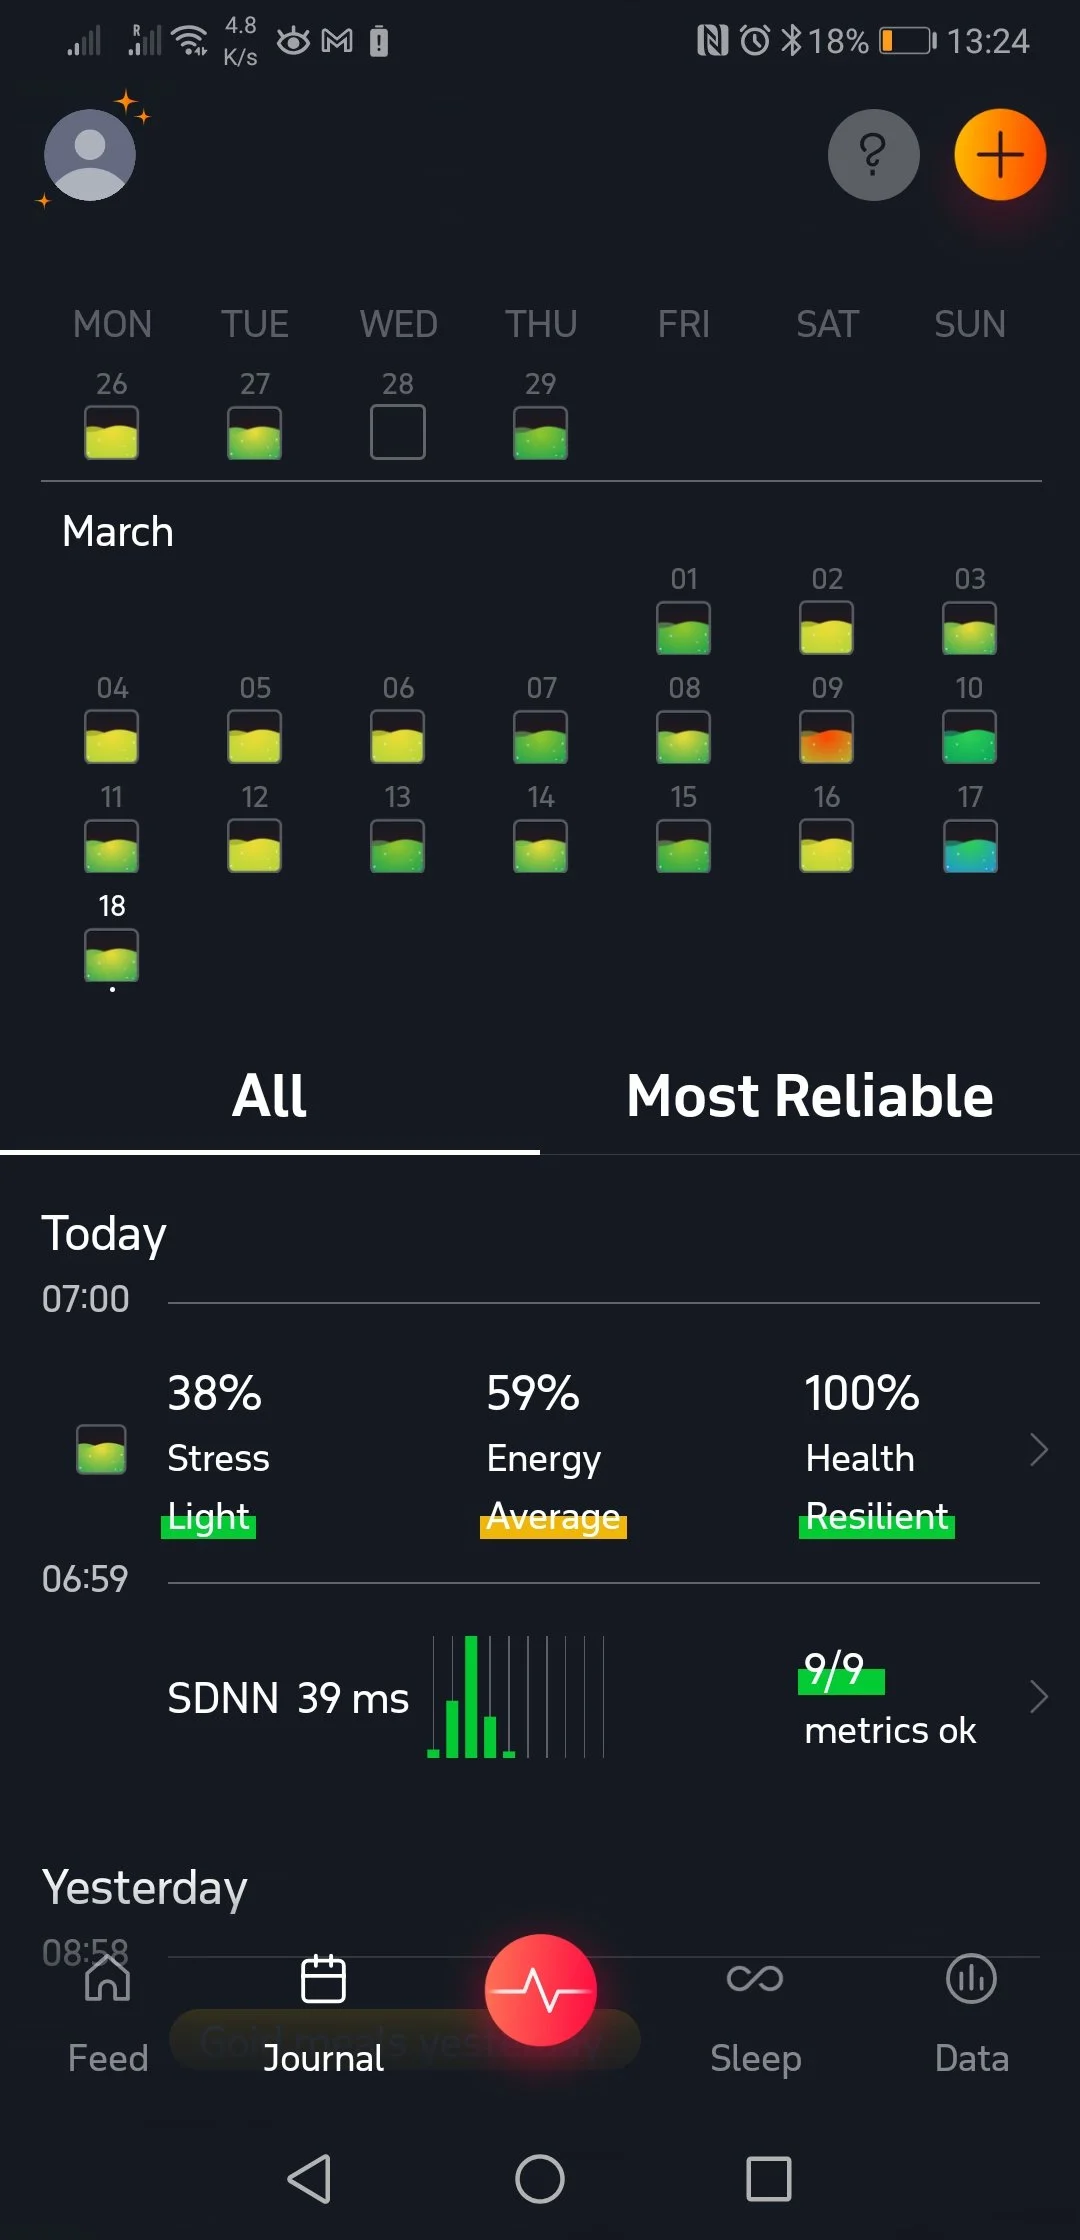This screenshot has width=1080, height=2240.
Task: Select the empty day box for 28
Action: [x=398, y=432]
